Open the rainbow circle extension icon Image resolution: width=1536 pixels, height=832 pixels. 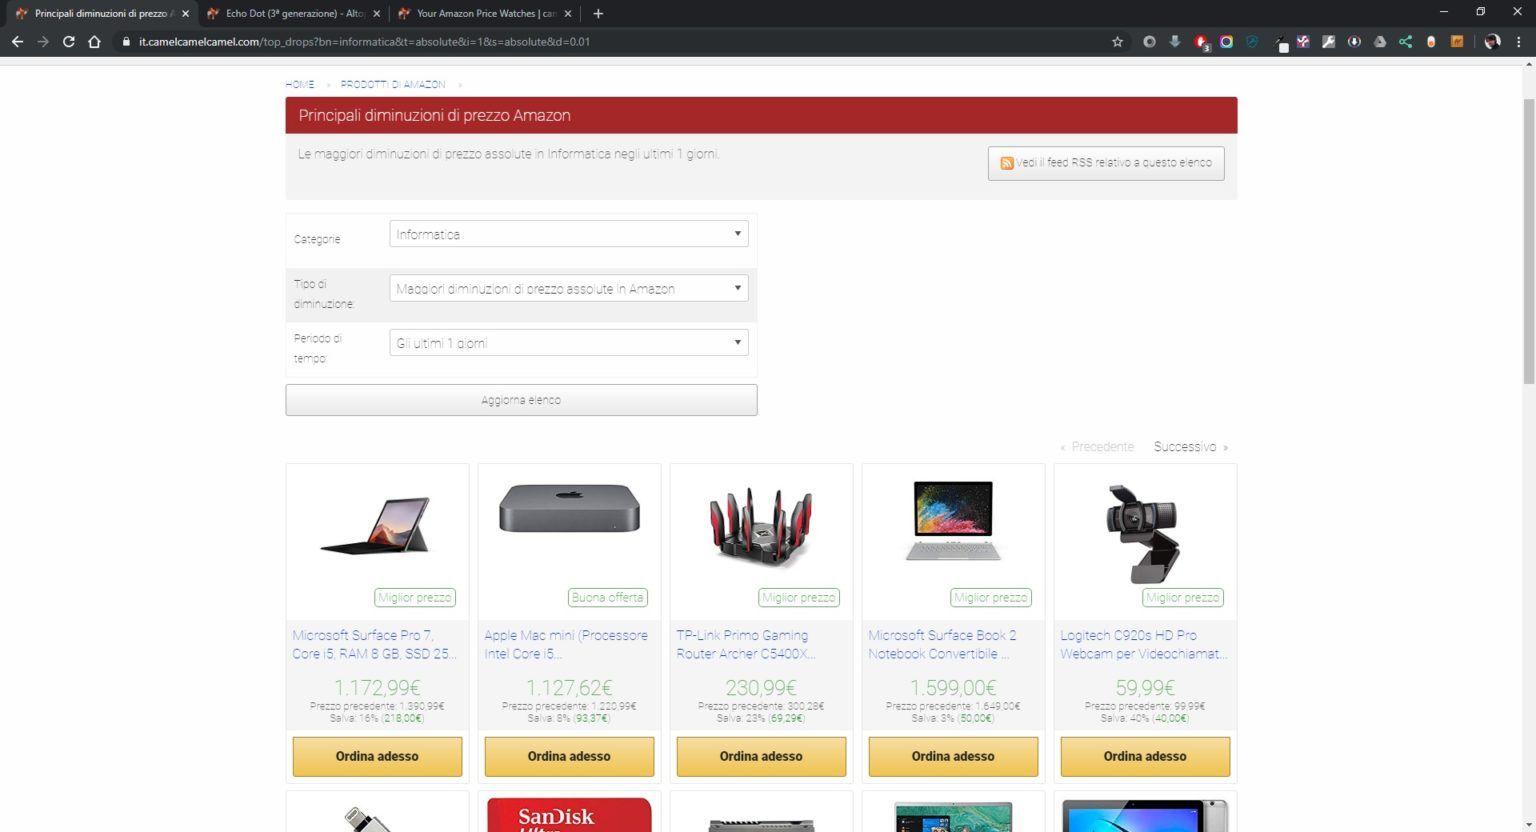pos(1226,42)
